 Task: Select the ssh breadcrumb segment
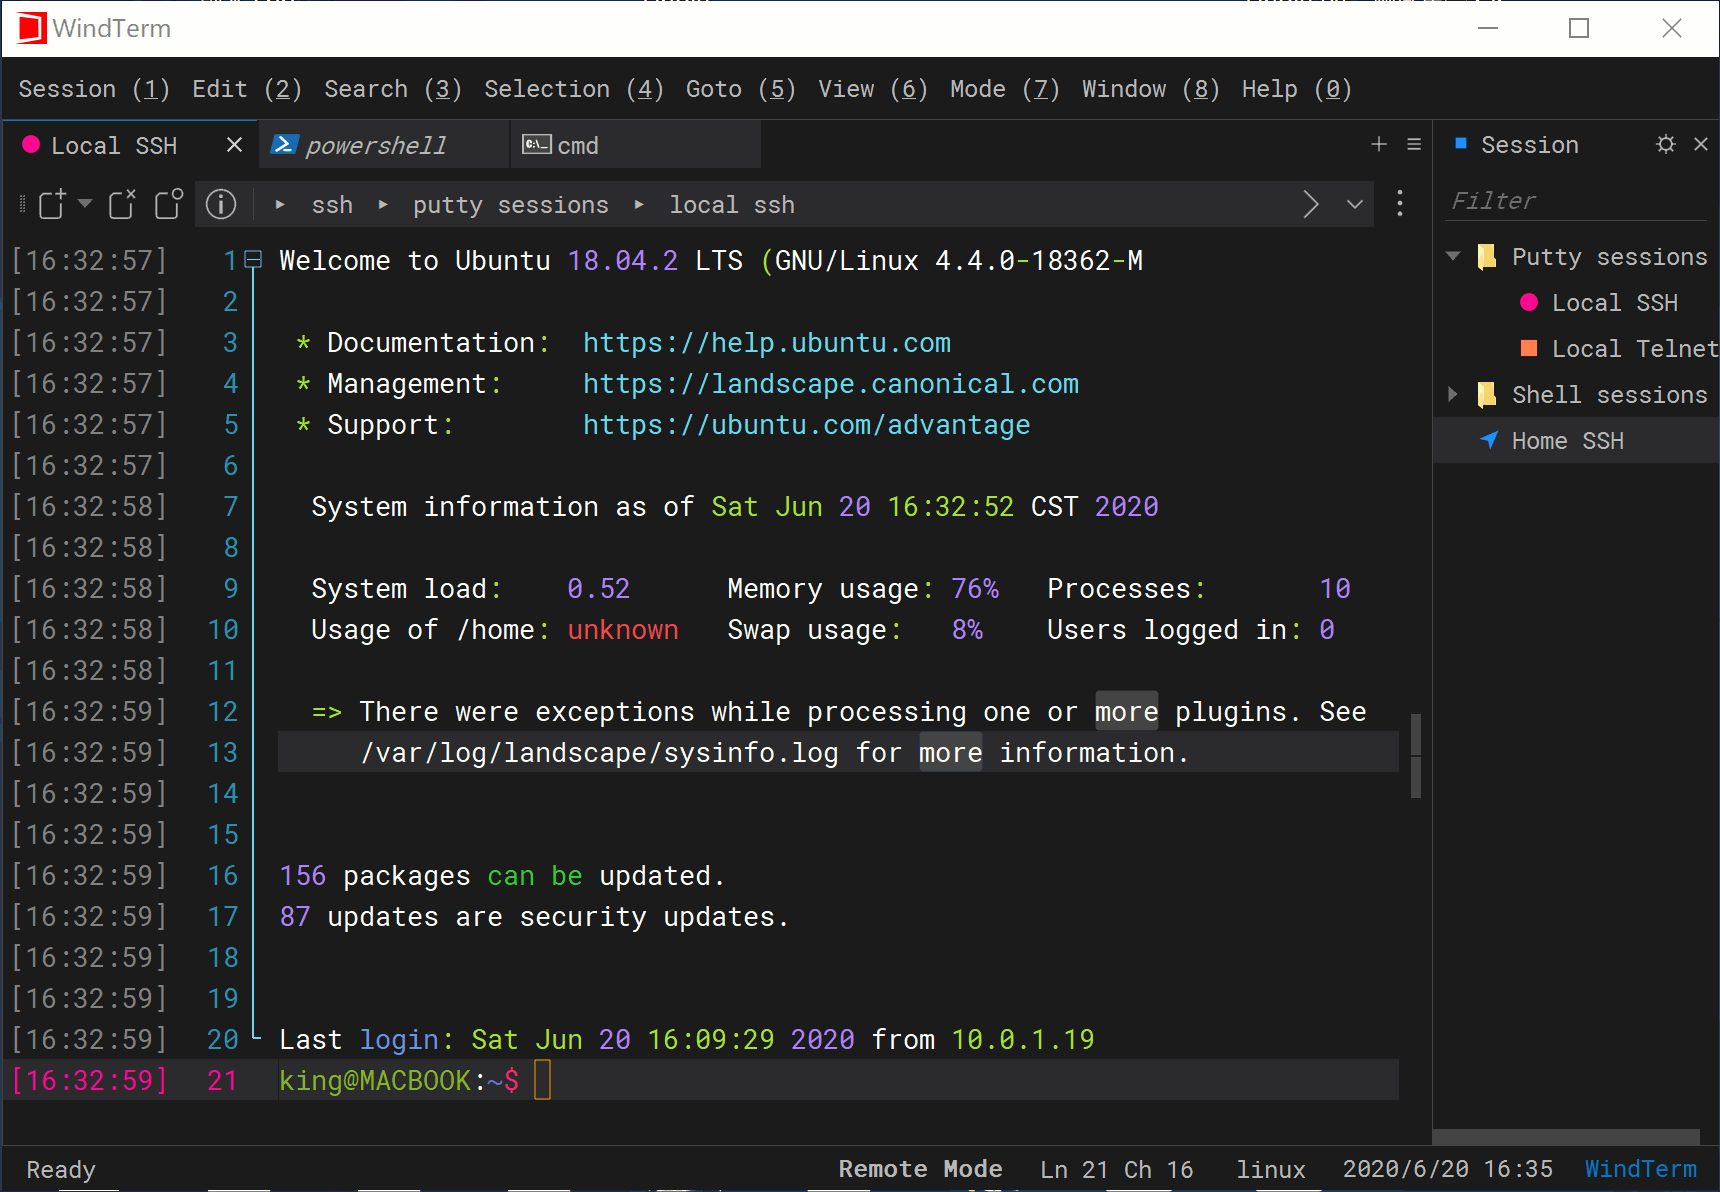tap(332, 205)
